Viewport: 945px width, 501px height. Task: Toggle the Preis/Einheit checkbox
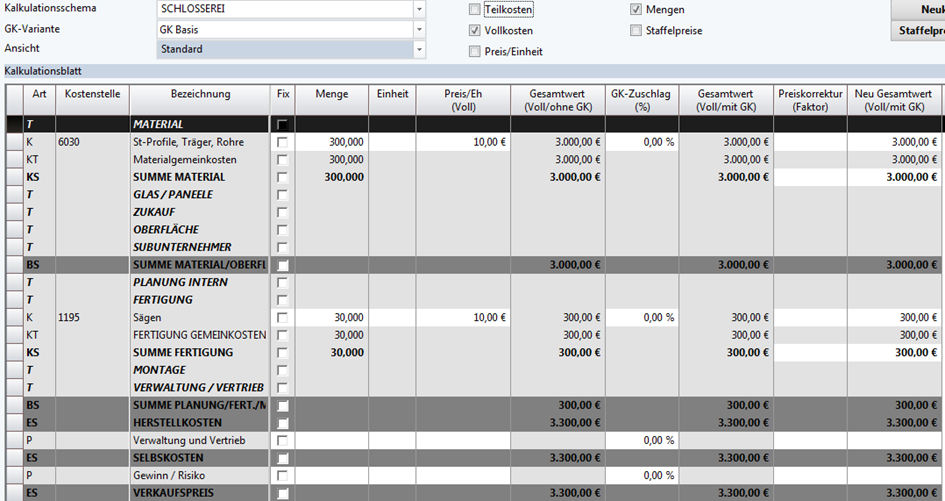pos(475,52)
